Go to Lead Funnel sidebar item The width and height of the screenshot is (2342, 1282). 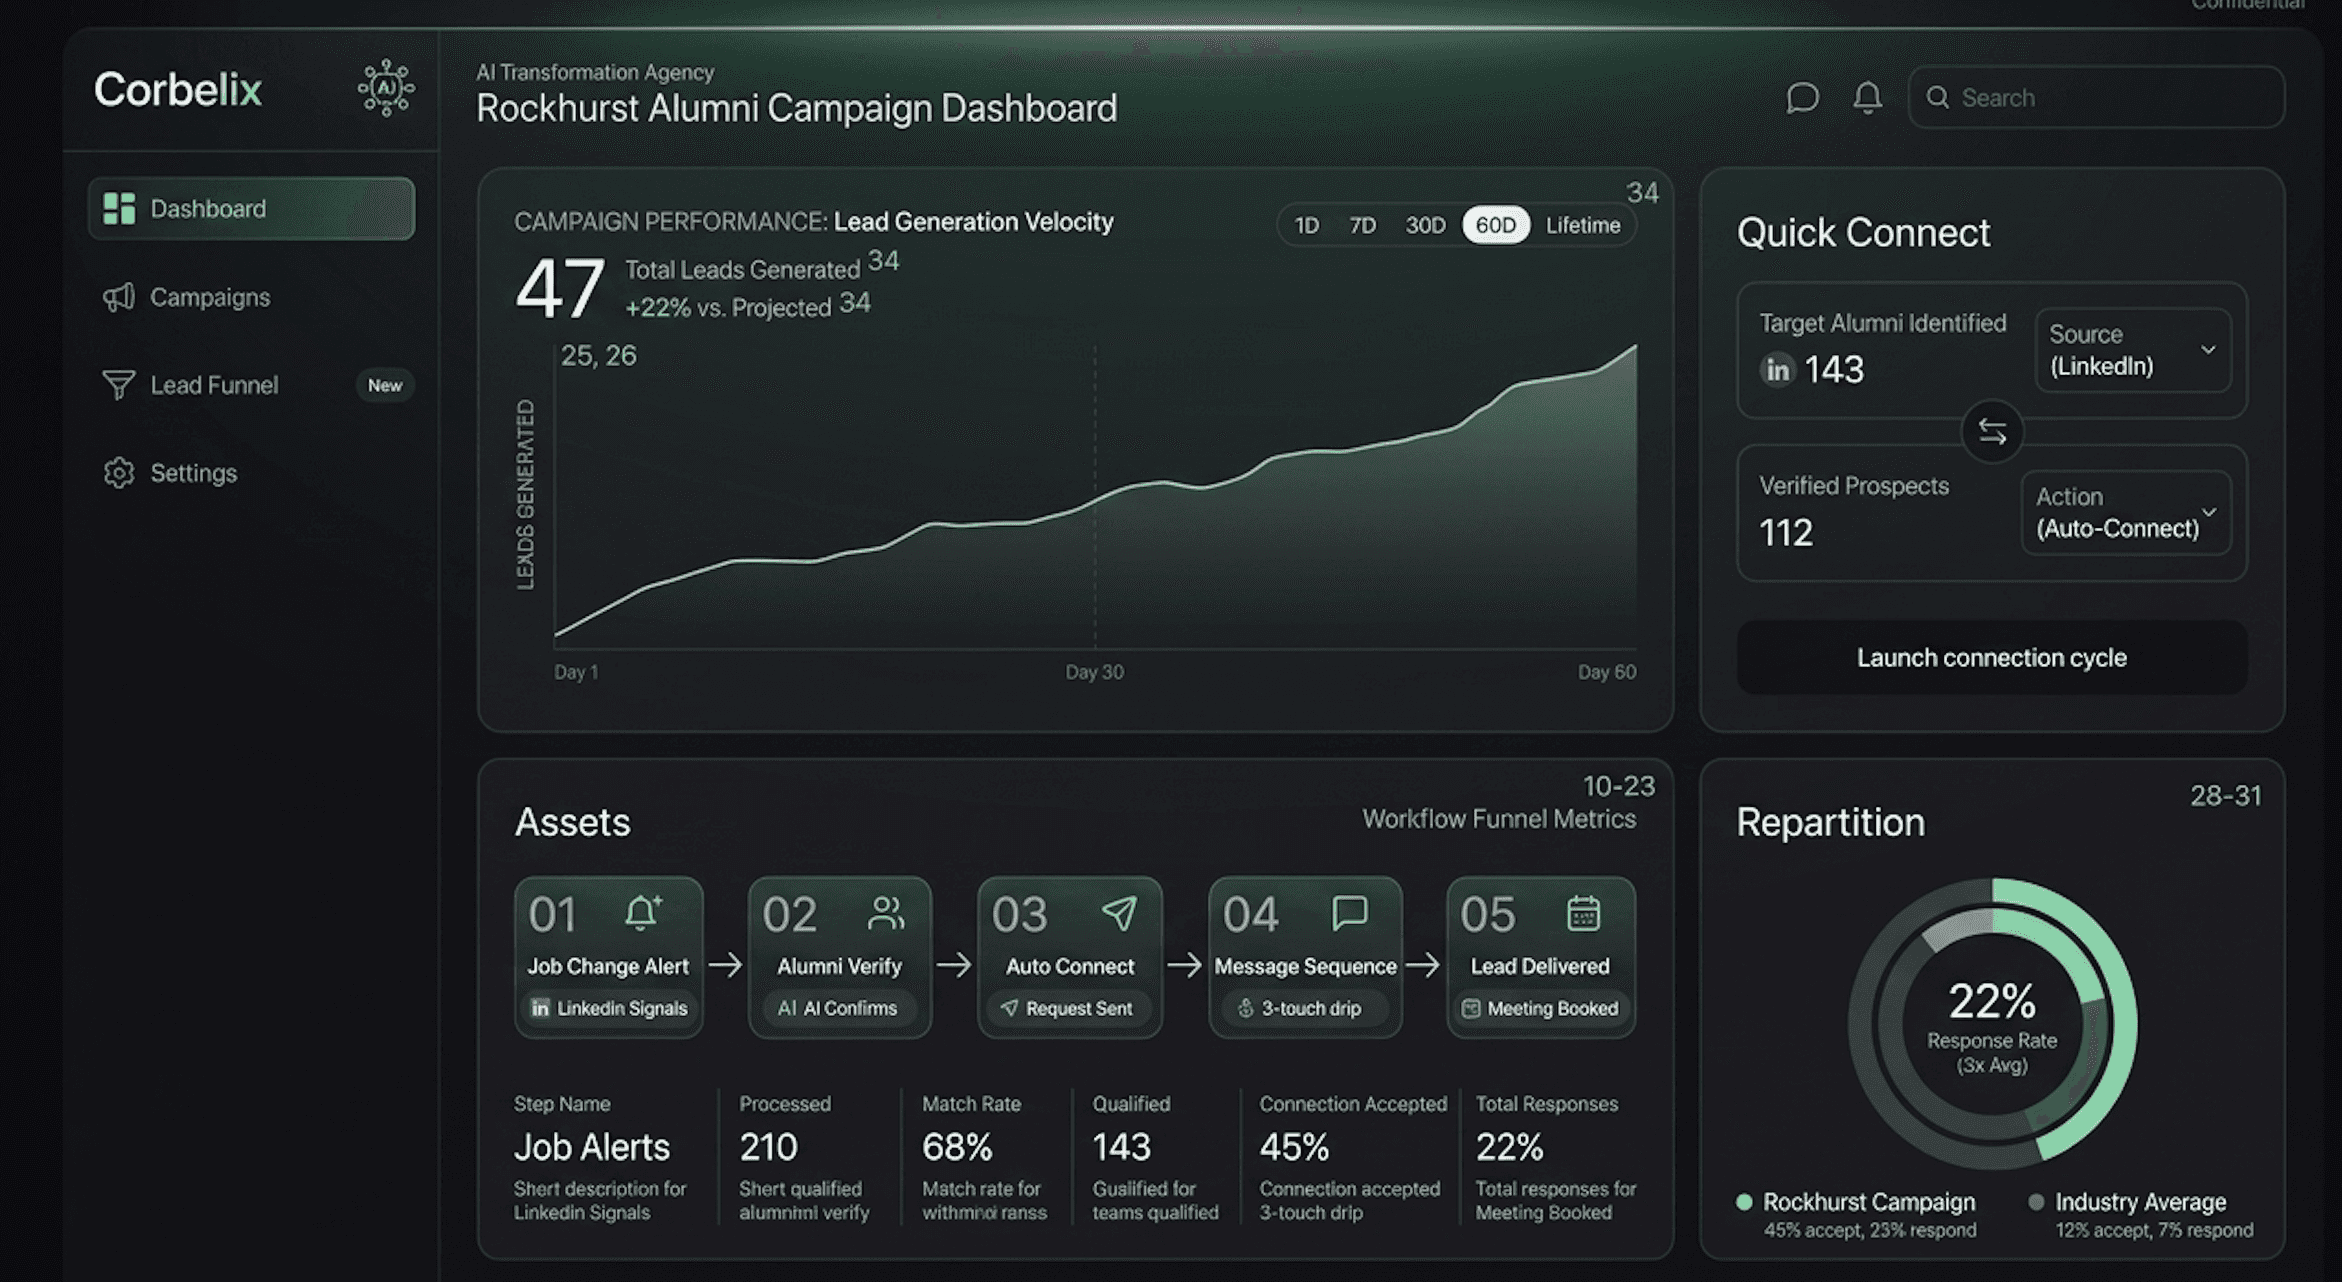(214, 385)
